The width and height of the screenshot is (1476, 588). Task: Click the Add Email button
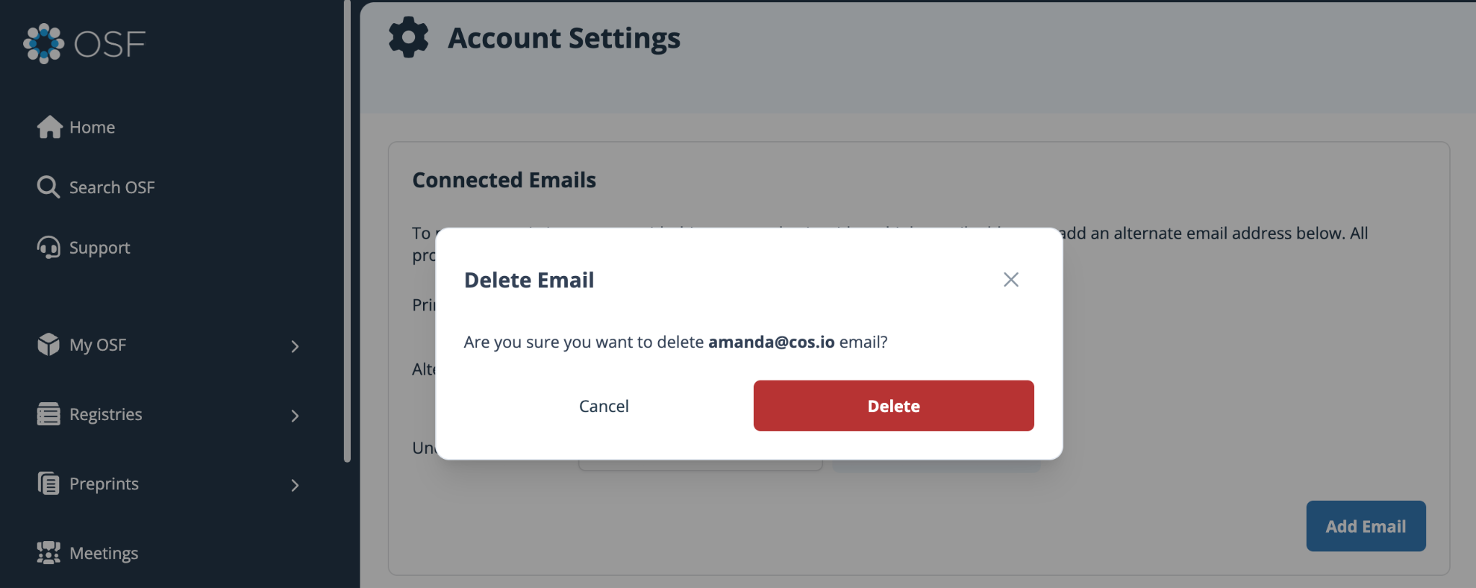point(1365,526)
